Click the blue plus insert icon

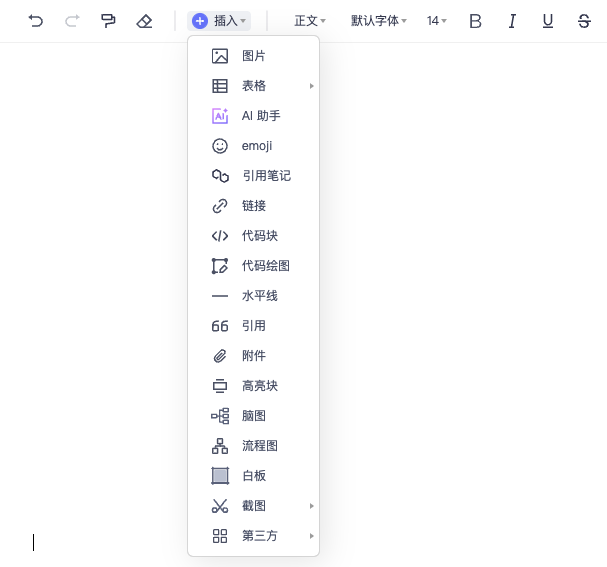(x=200, y=21)
